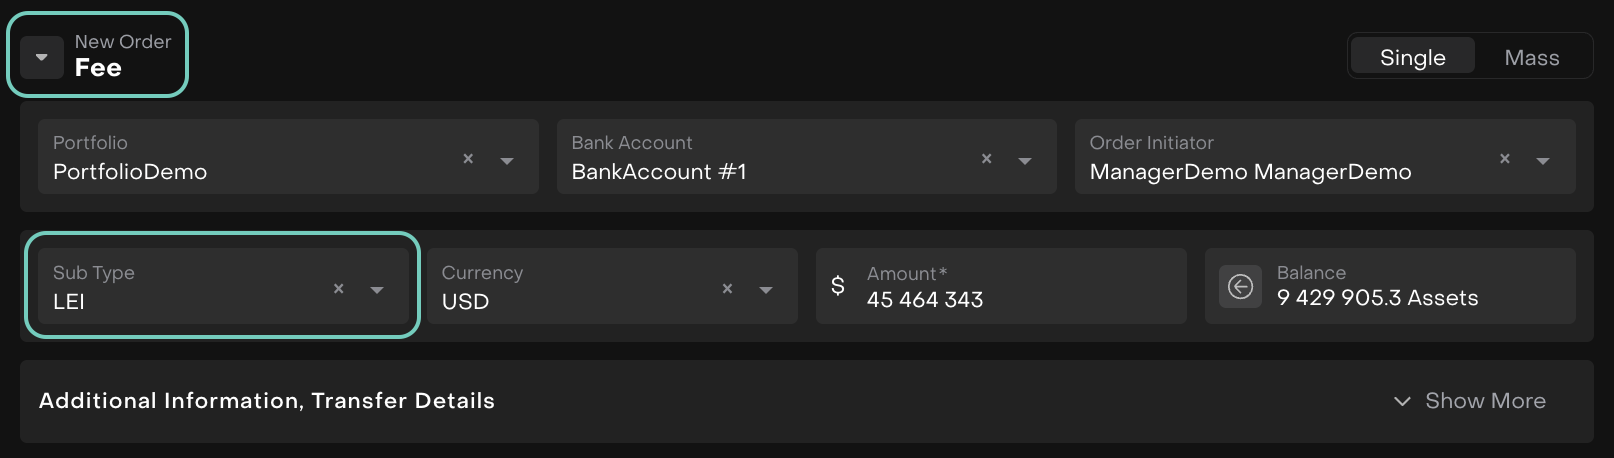Open the Currency dropdown arrow
This screenshot has width=1614, height=458.
[766, 290]
